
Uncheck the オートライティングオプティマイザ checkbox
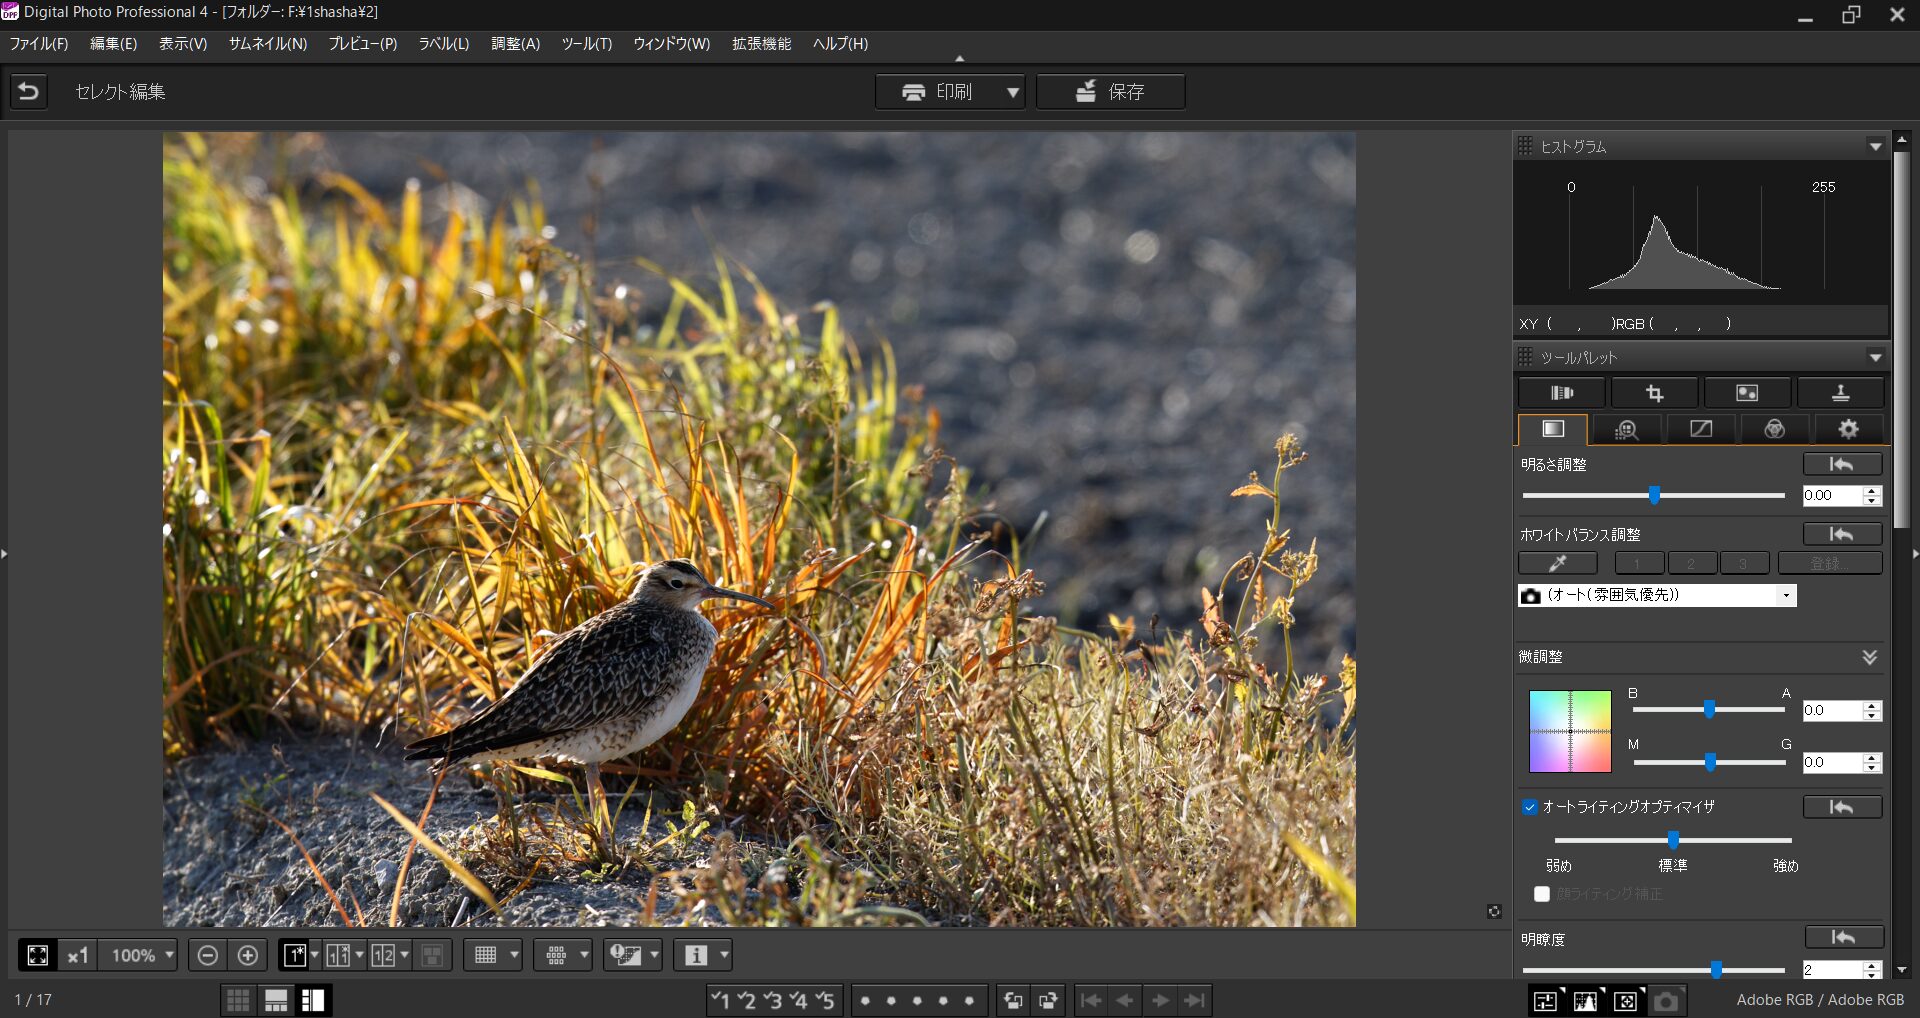coord(1529,807)
